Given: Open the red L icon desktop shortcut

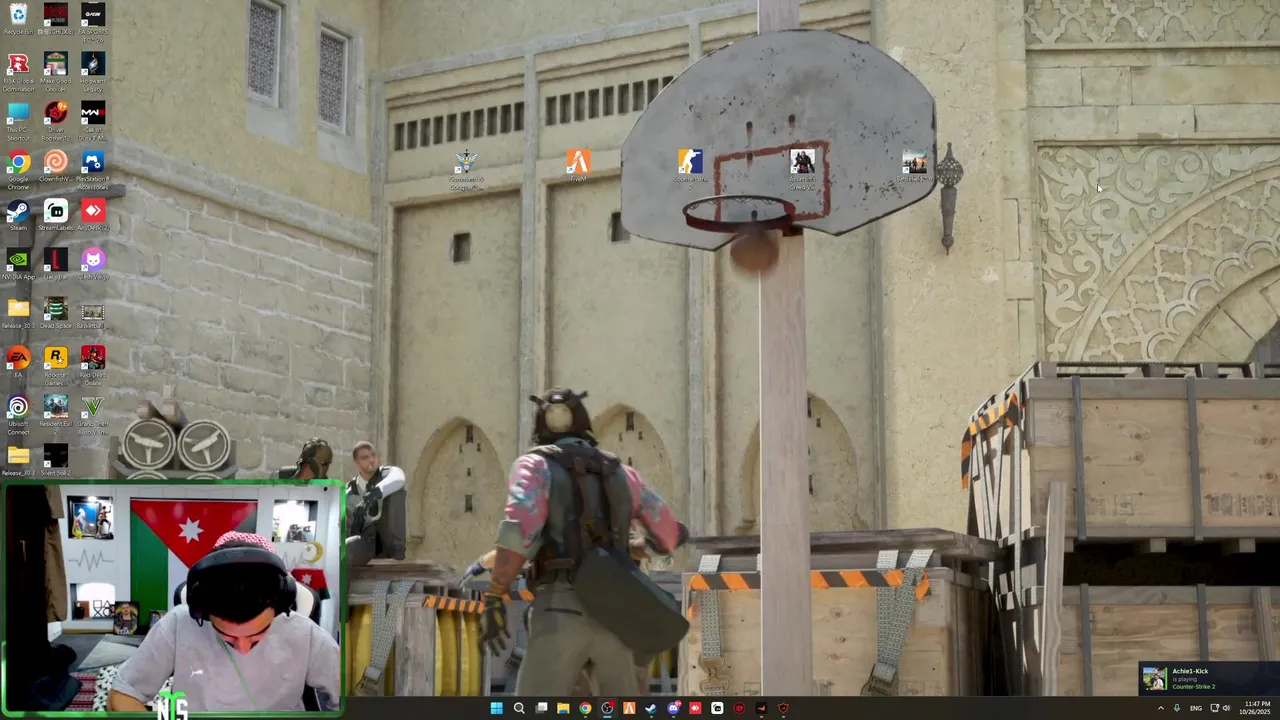Looking at the screenshot, I should point(56,264).
